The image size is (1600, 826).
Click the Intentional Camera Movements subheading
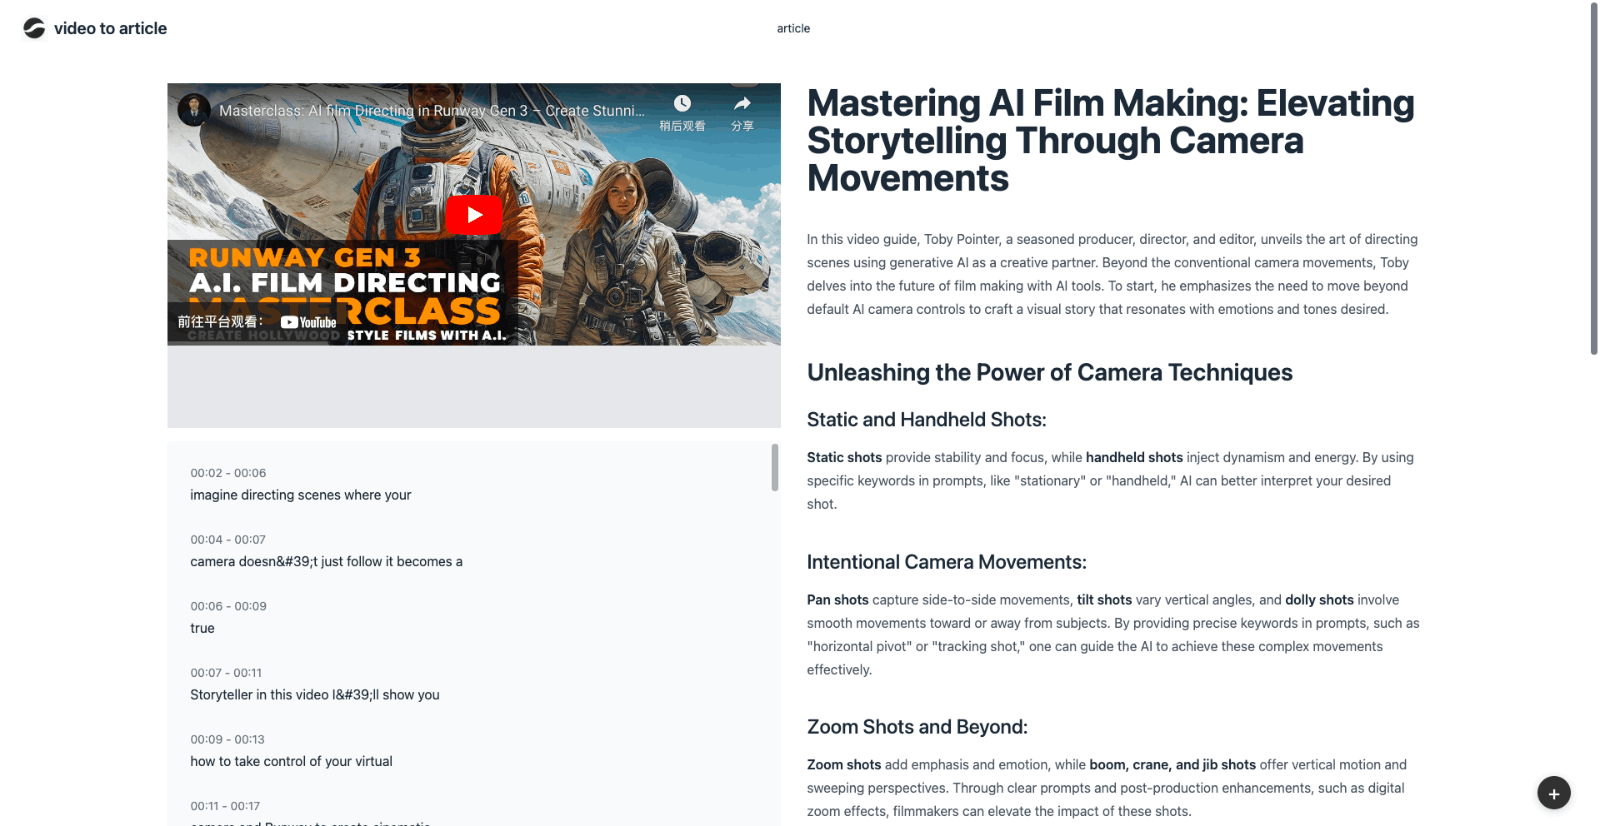[946, 562]
